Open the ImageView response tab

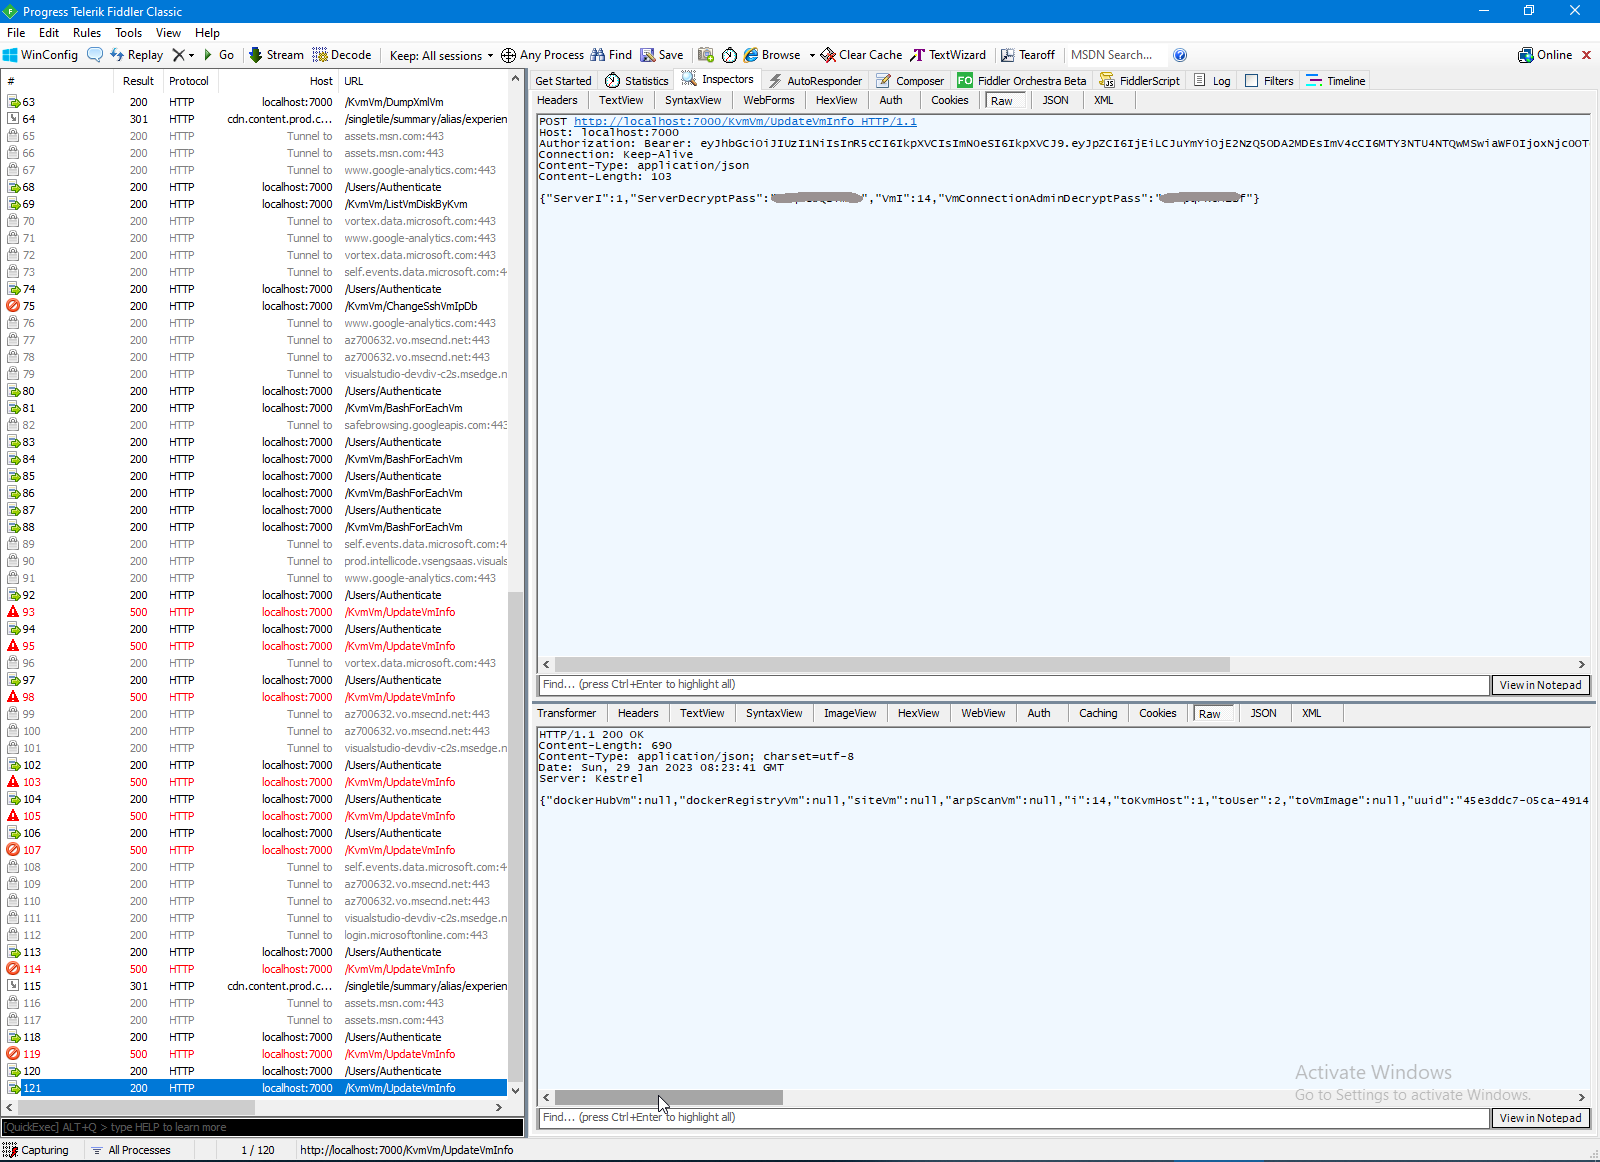tap(850, 713)
